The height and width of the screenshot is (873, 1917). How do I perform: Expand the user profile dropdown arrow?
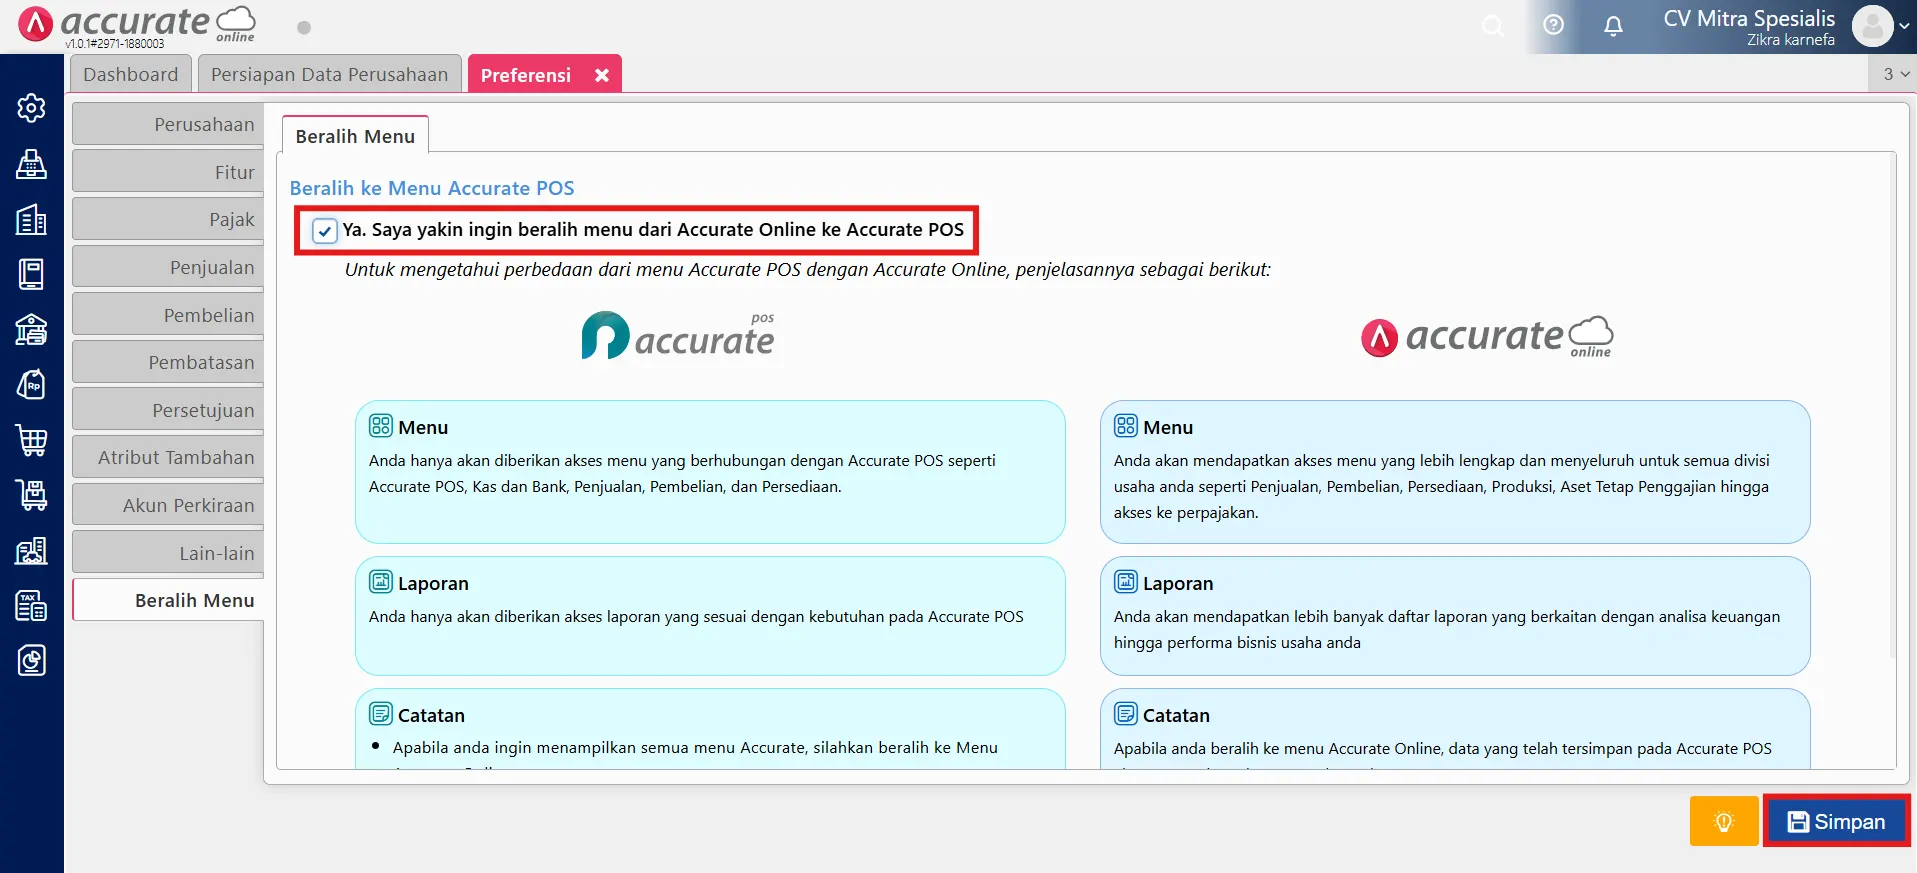(1904, 27)
